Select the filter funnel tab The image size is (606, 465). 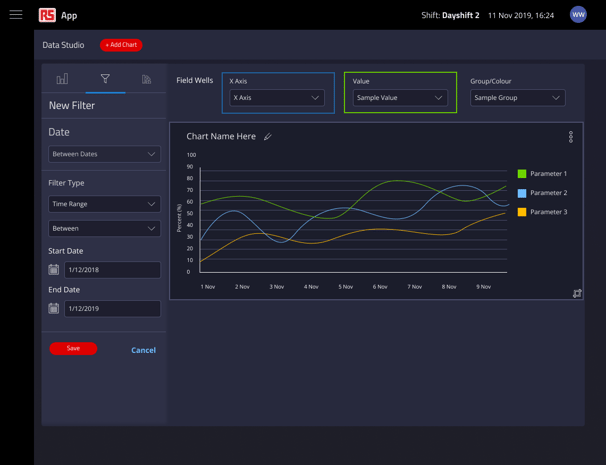105,79
